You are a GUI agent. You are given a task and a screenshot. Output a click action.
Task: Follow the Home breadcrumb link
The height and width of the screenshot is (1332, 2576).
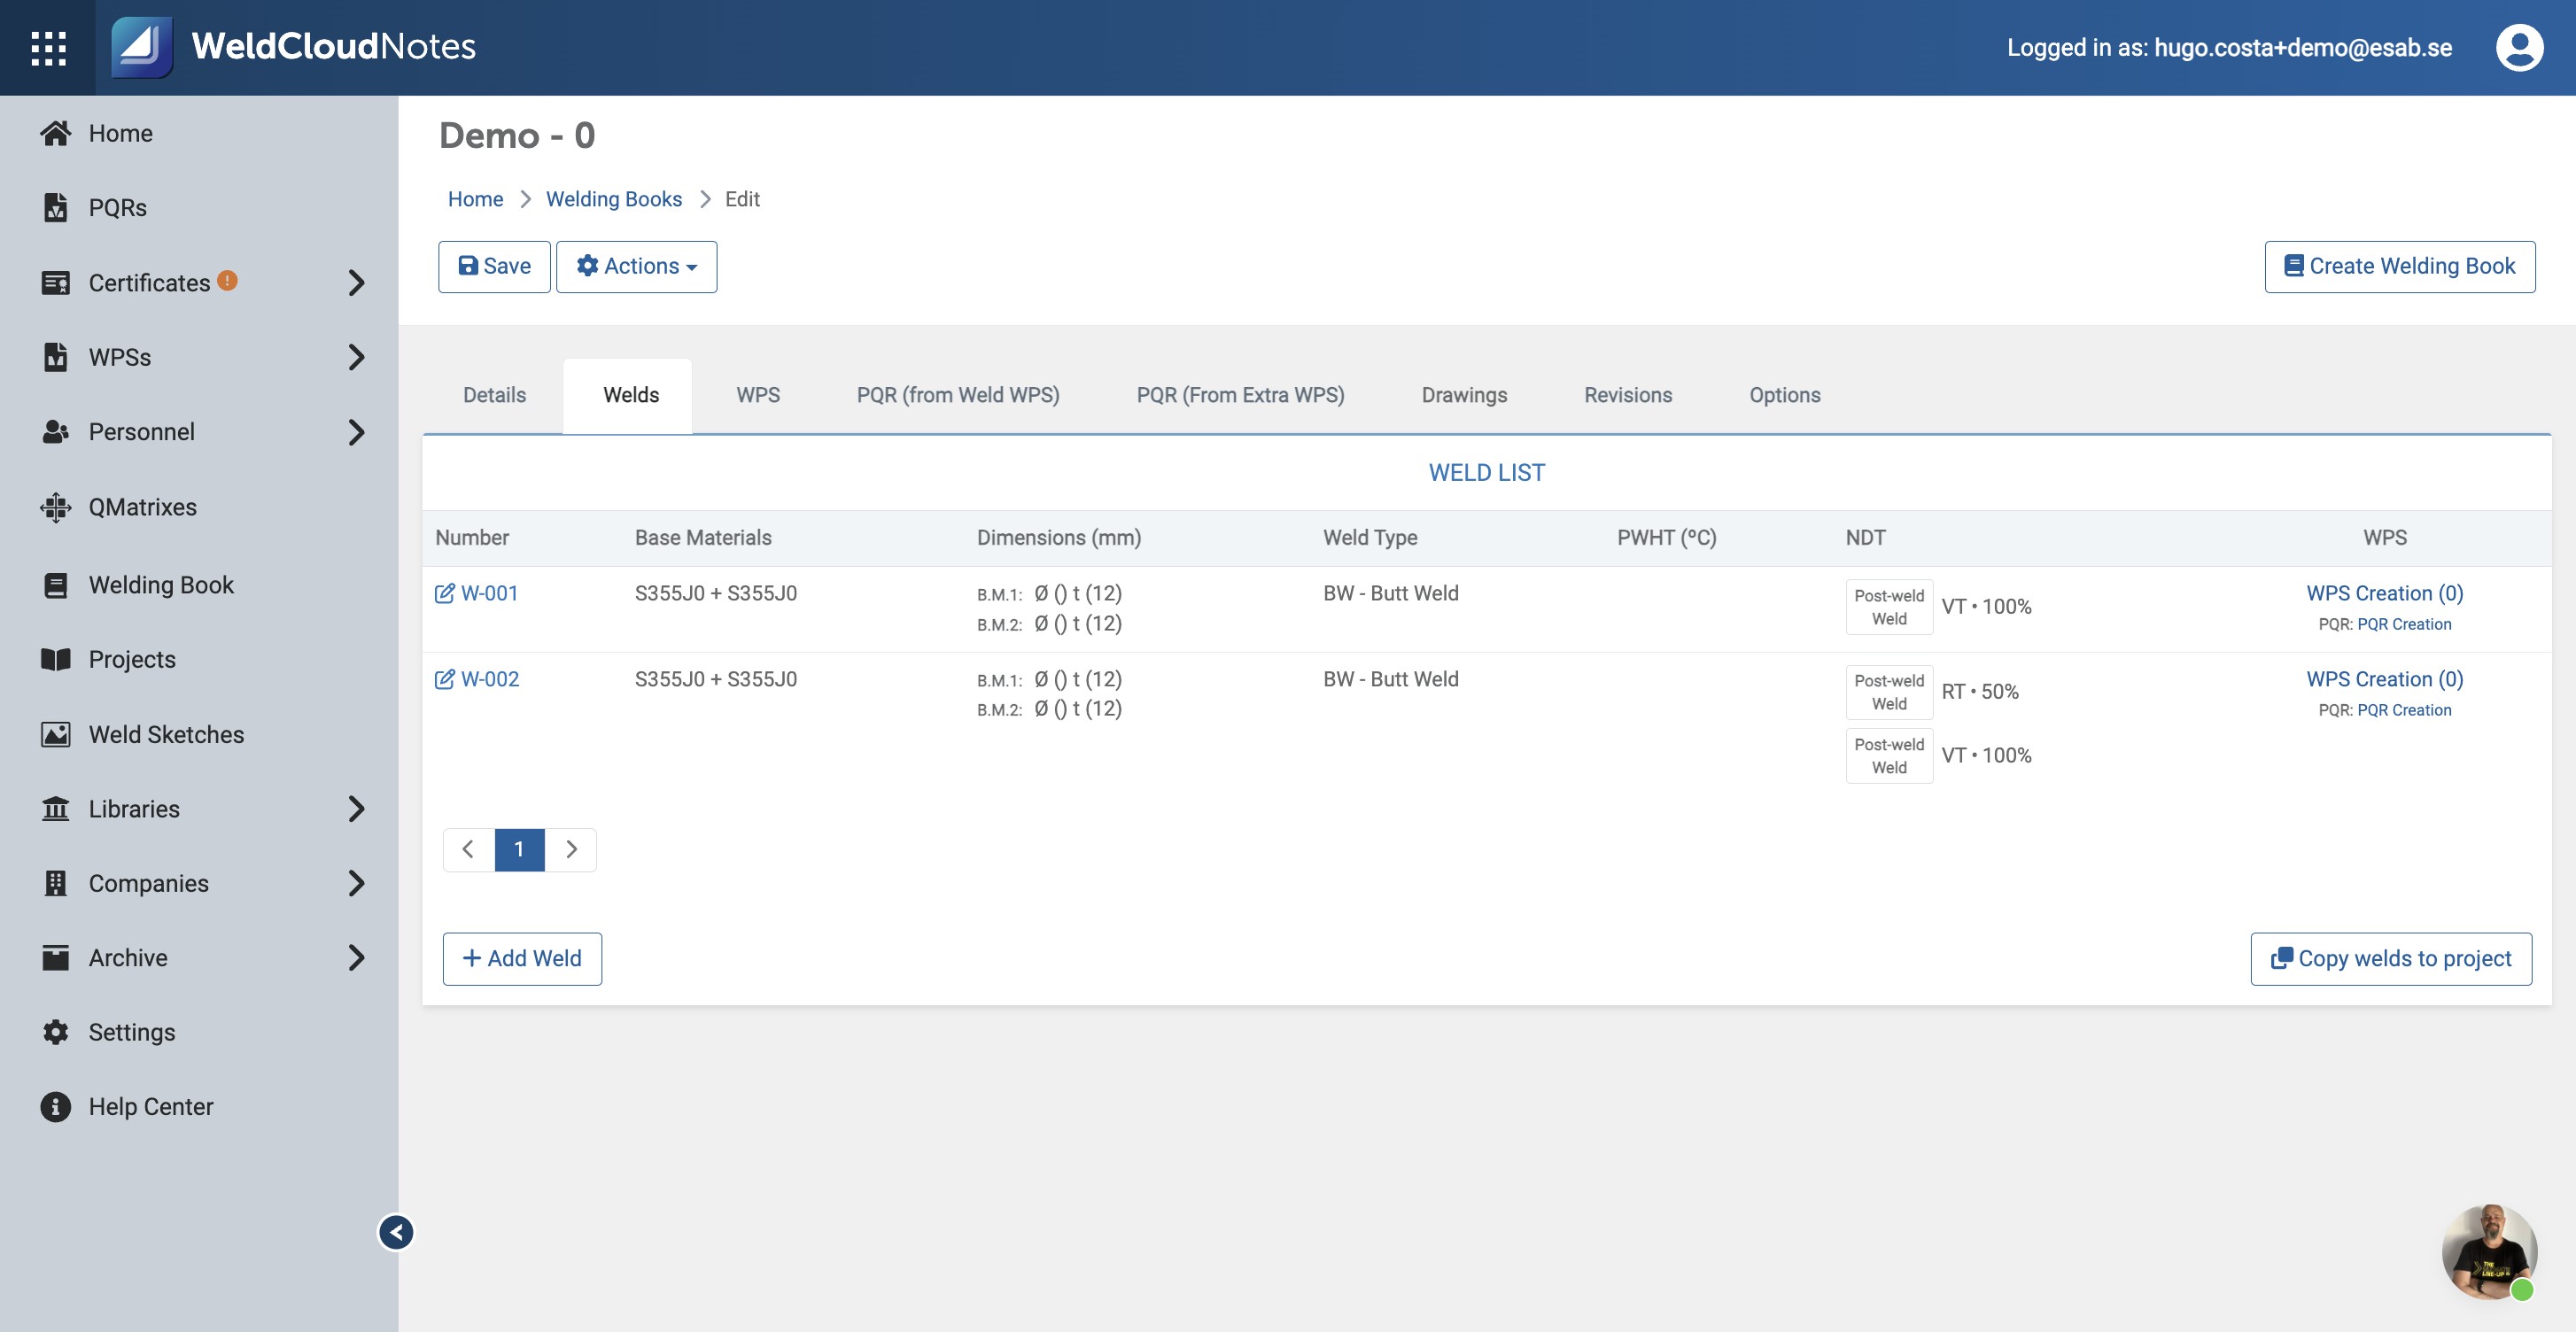pyautogui.click(x=475, y=199)
